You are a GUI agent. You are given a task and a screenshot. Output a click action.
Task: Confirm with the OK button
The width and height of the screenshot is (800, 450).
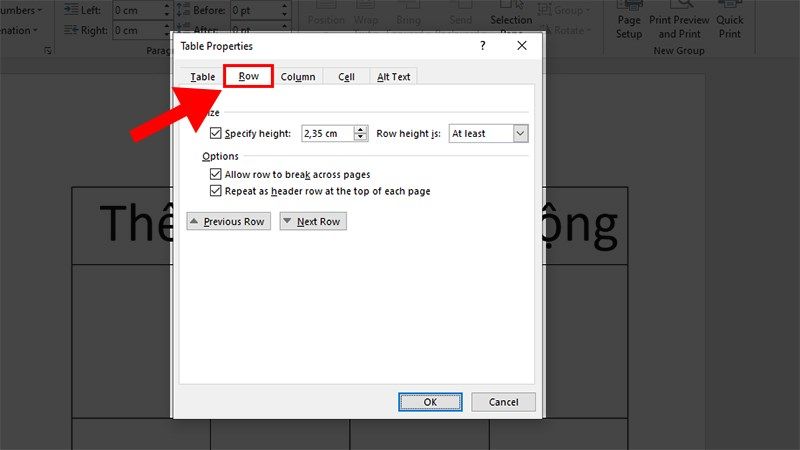point(430,402)
